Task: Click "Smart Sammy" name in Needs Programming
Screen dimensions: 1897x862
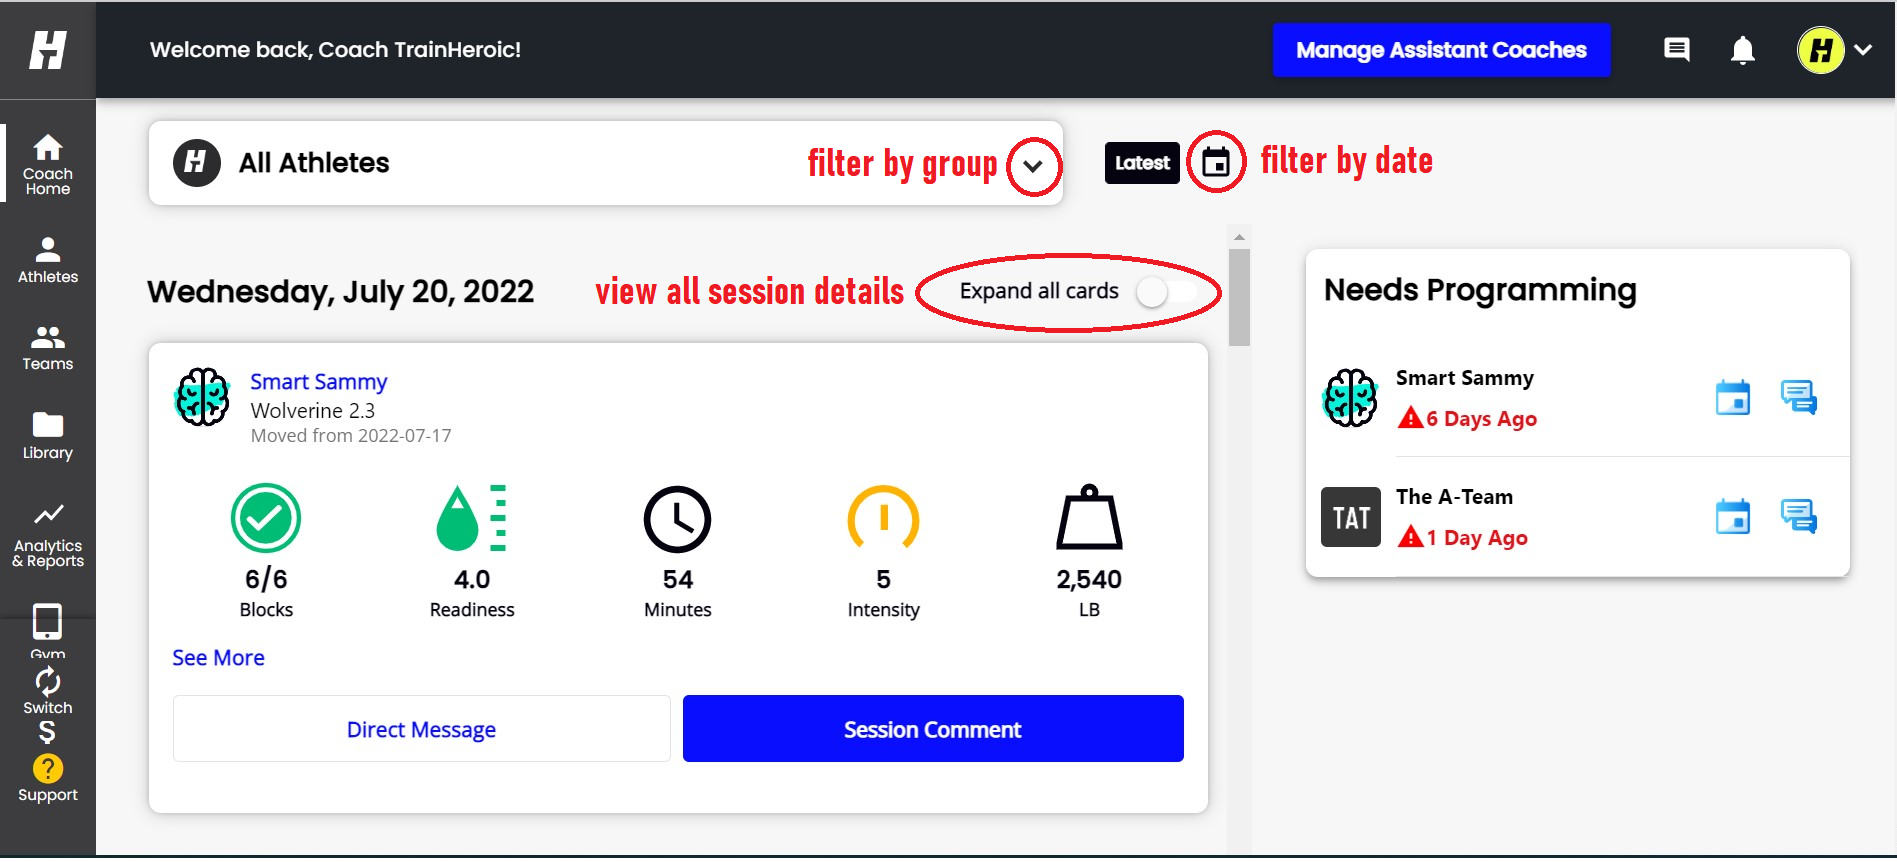Action: (1465, 378)
